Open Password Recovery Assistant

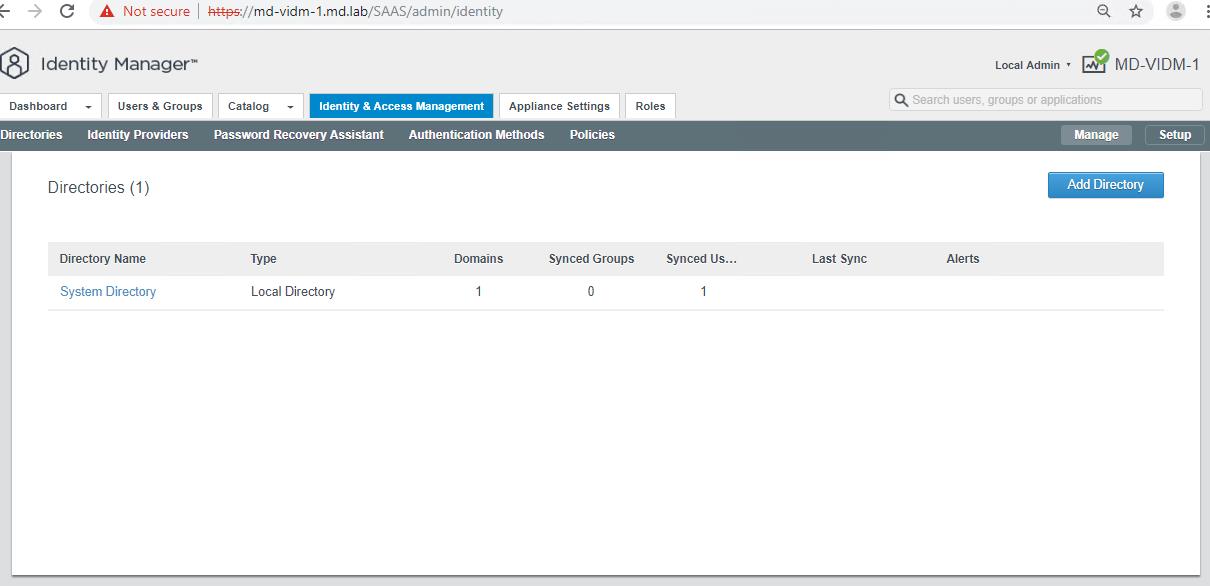click(299, 135)
